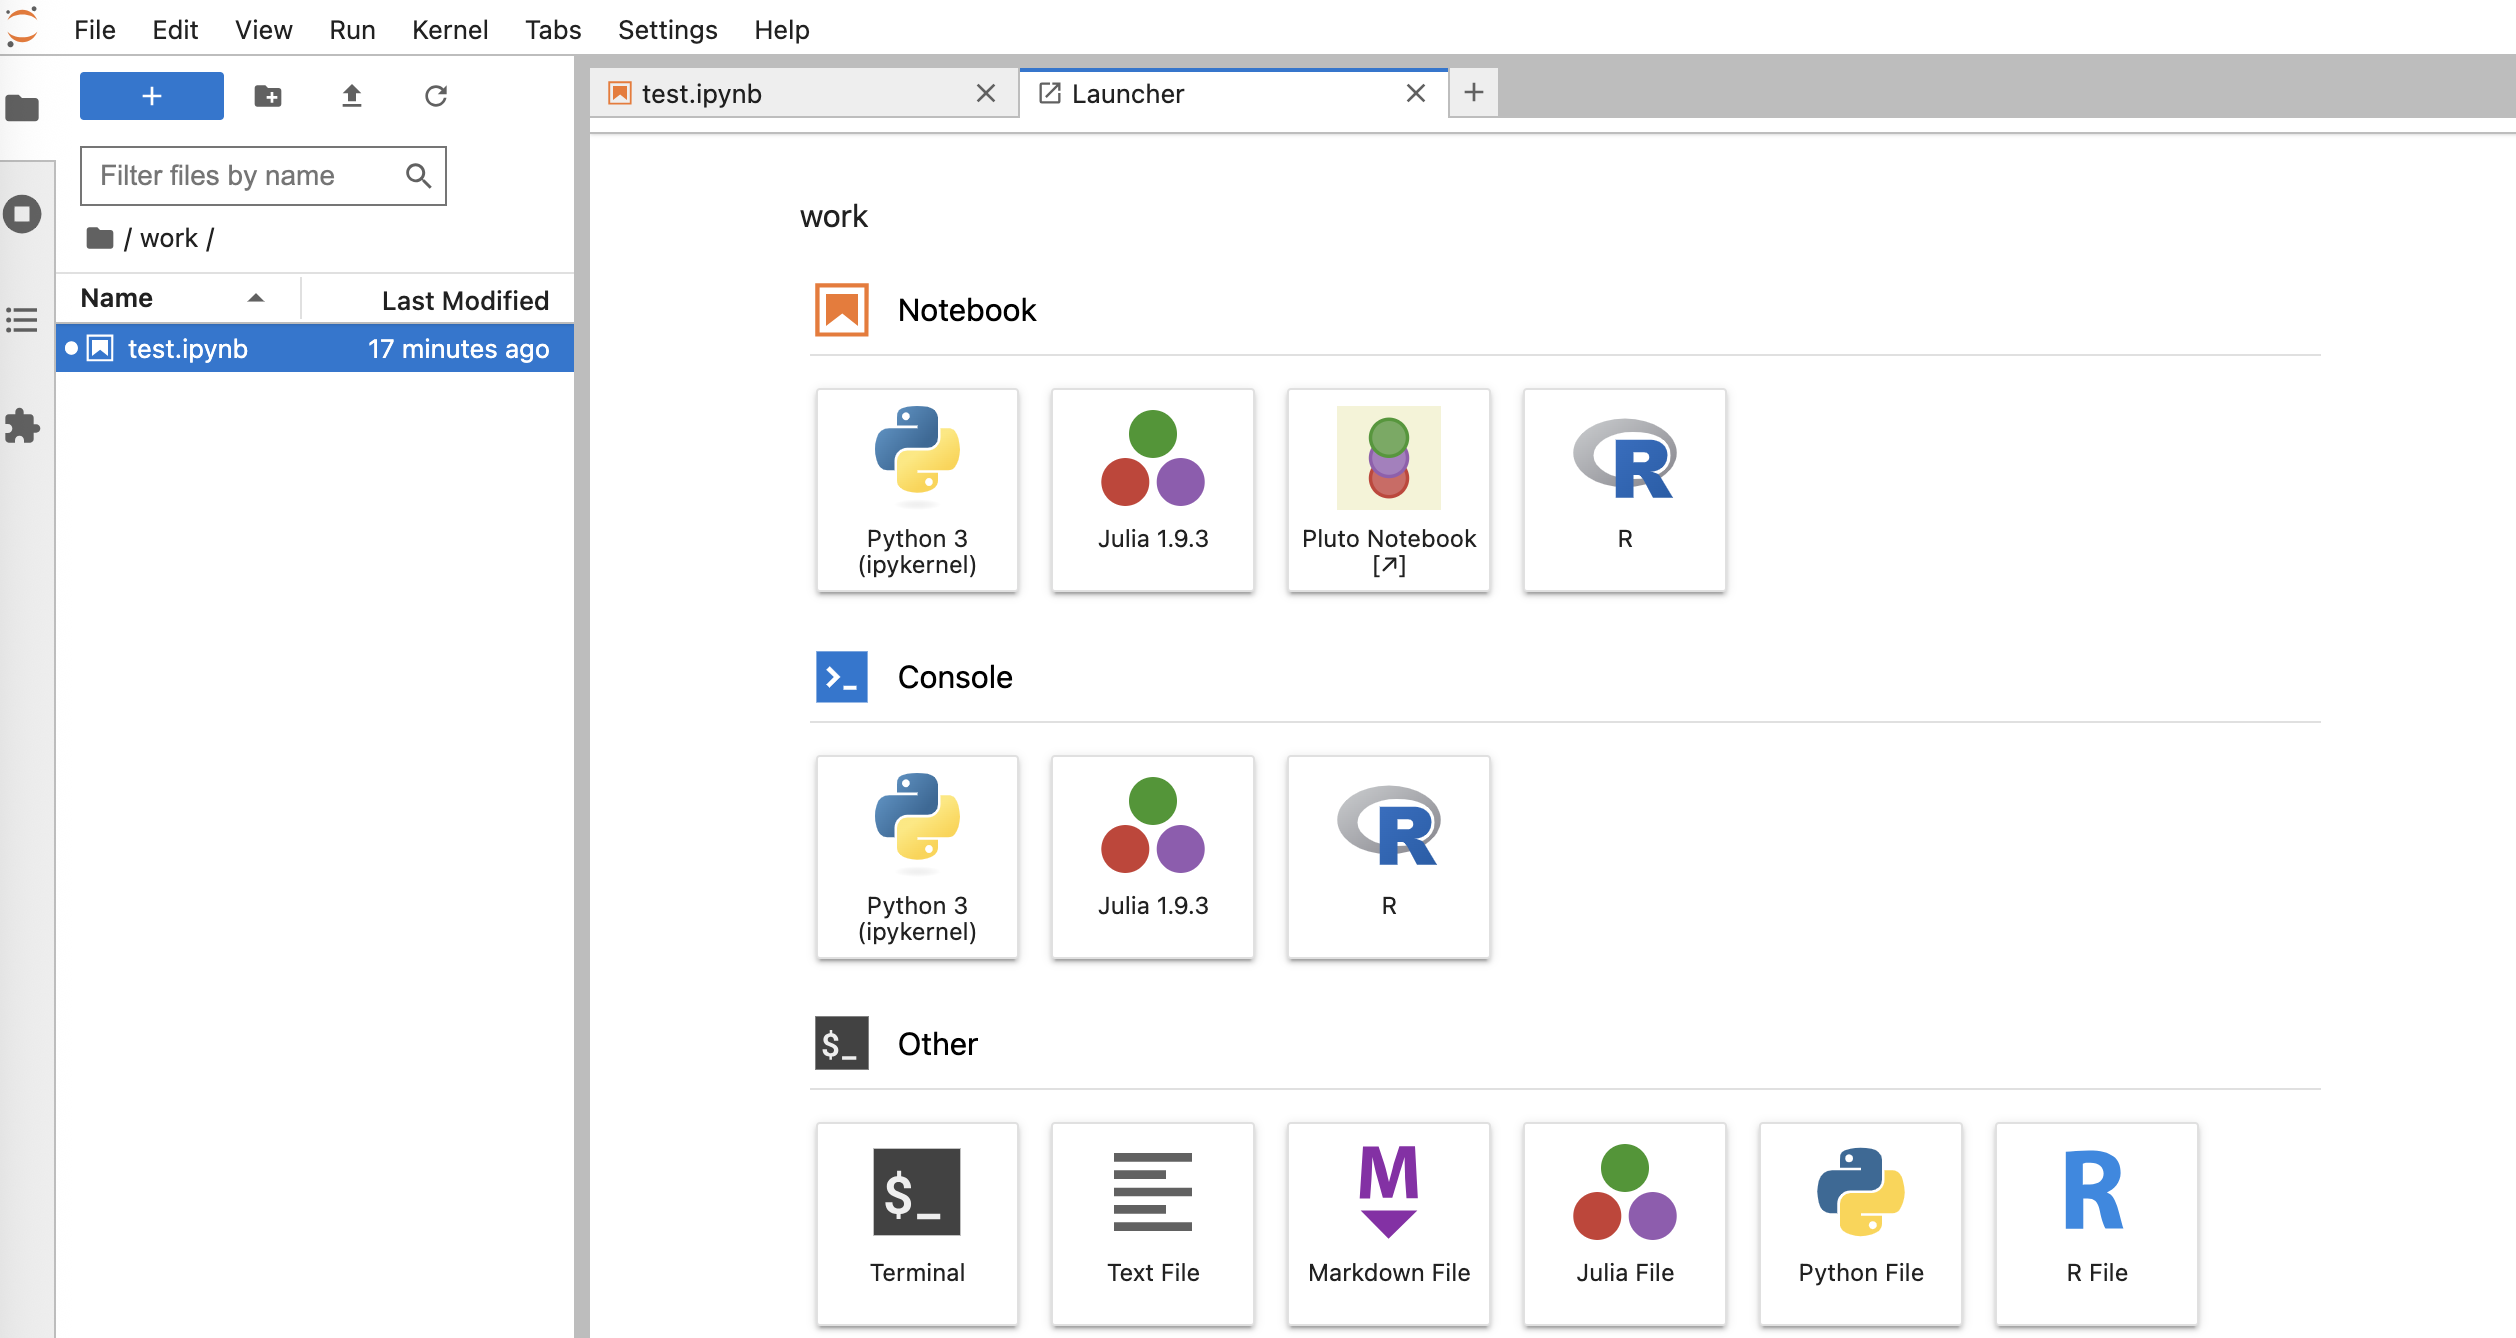Open the Extension Manager sidebar
Screen dimensions: 2516x1338
pyautogui.click(x=22, y=426)
